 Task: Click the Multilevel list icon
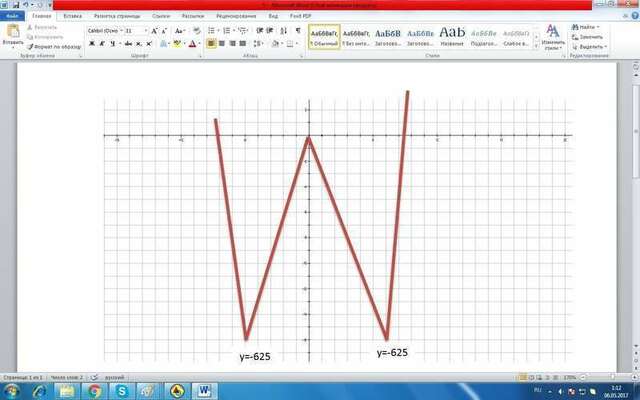[x=242, y=31]
